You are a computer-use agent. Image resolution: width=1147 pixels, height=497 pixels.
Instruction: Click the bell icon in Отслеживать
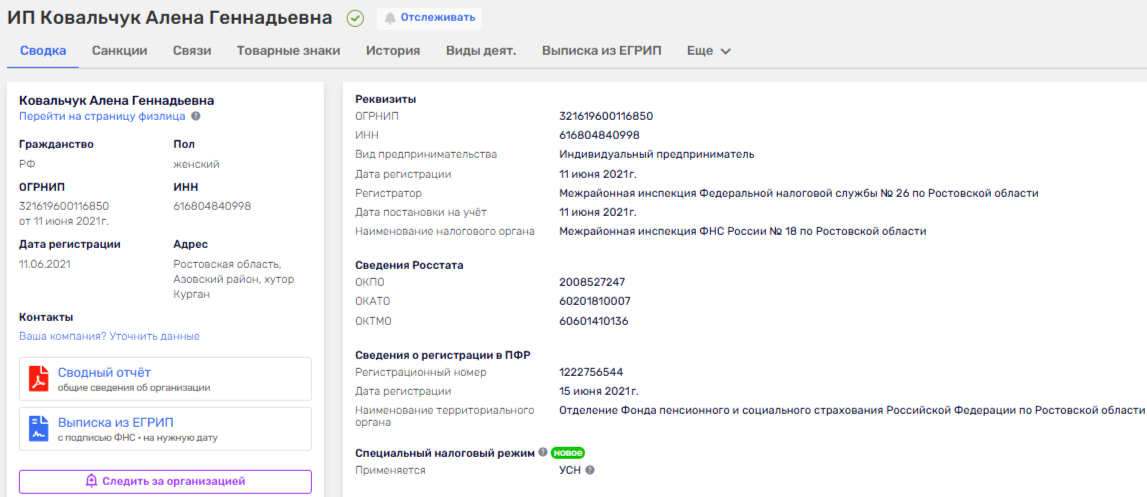pyautogui.click(x=390, y=18)
